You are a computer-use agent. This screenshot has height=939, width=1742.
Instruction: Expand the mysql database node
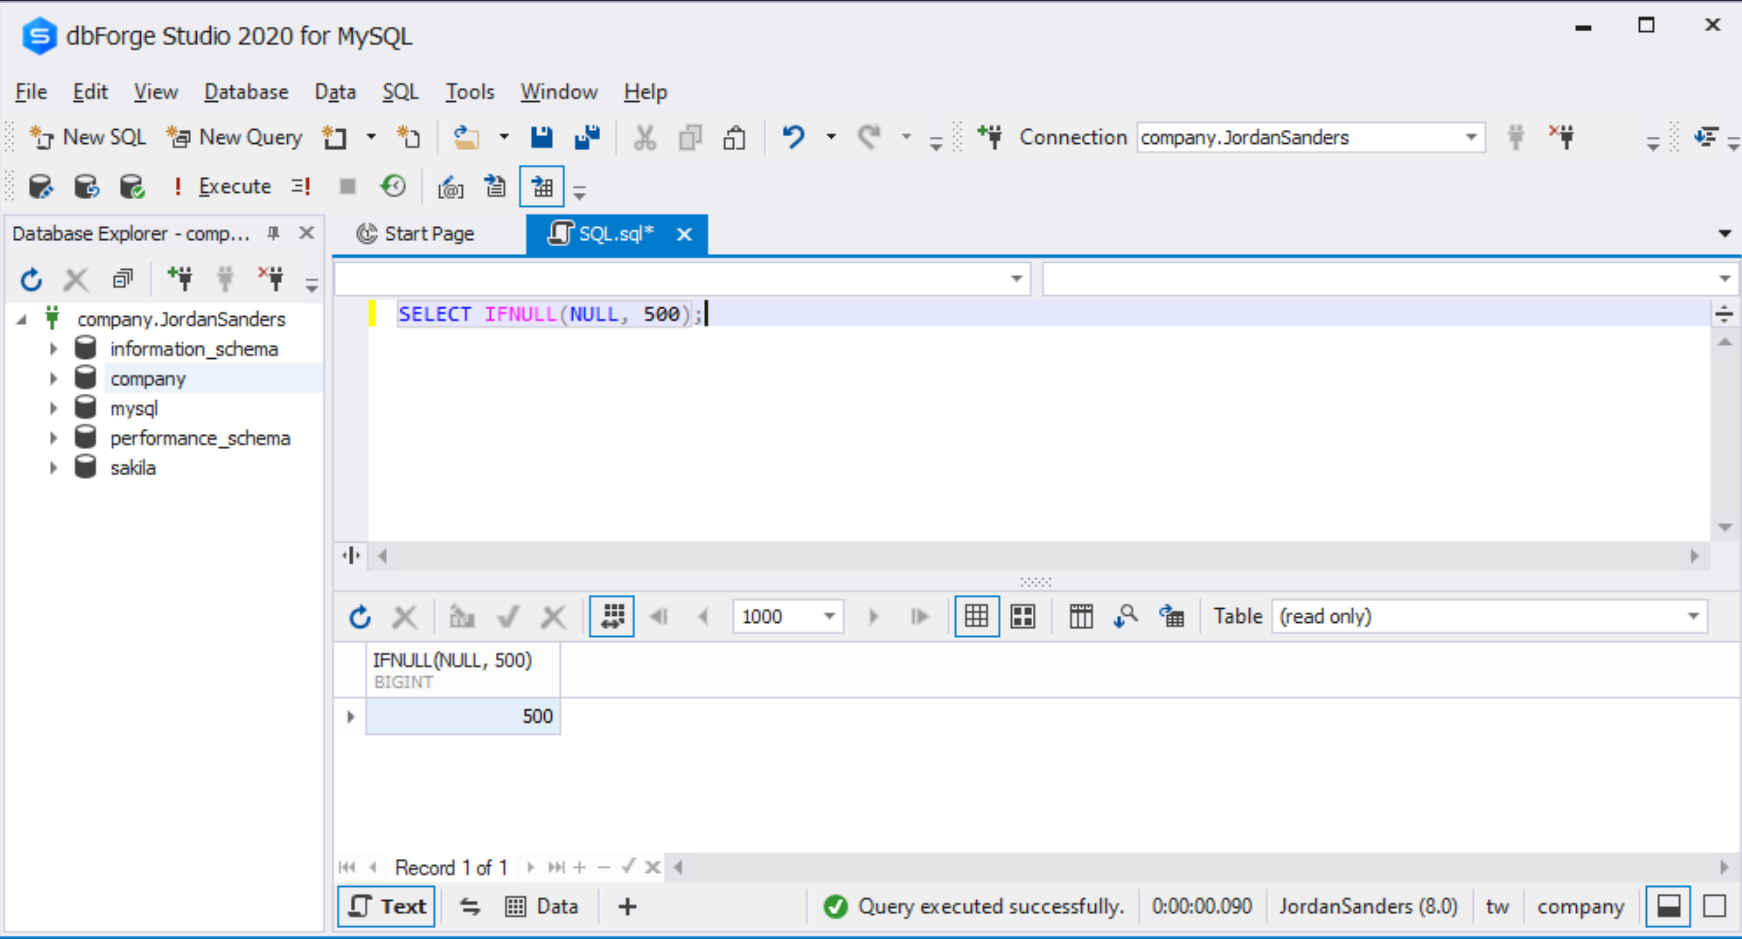coord(54,408)
